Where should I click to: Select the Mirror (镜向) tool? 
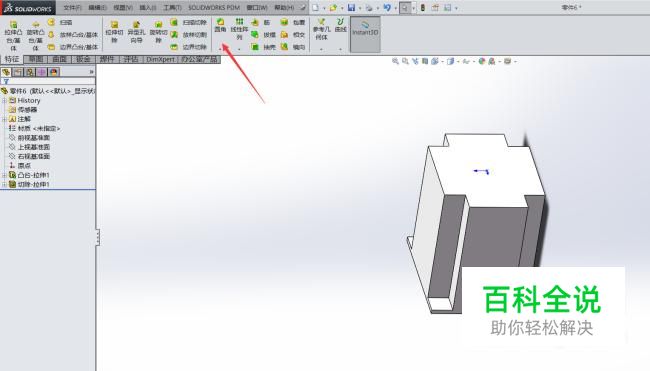293,47
